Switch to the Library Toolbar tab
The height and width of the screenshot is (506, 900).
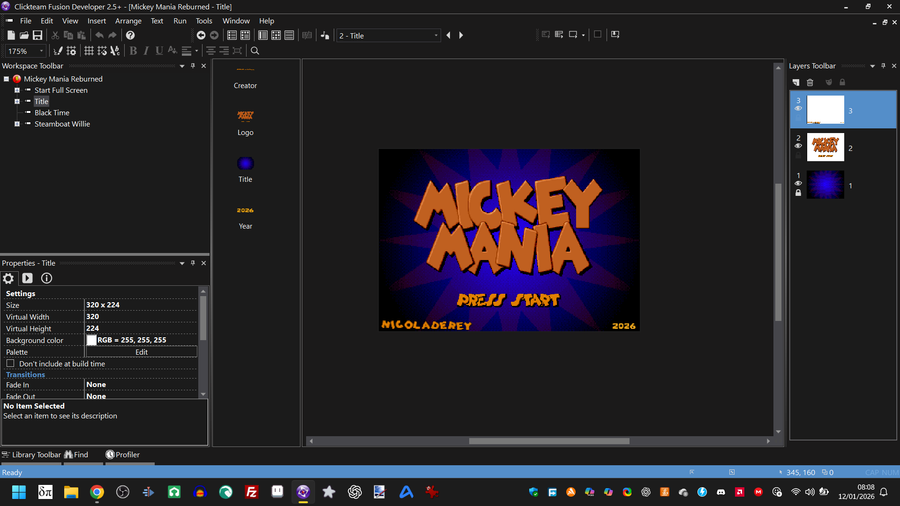(31, 454)
